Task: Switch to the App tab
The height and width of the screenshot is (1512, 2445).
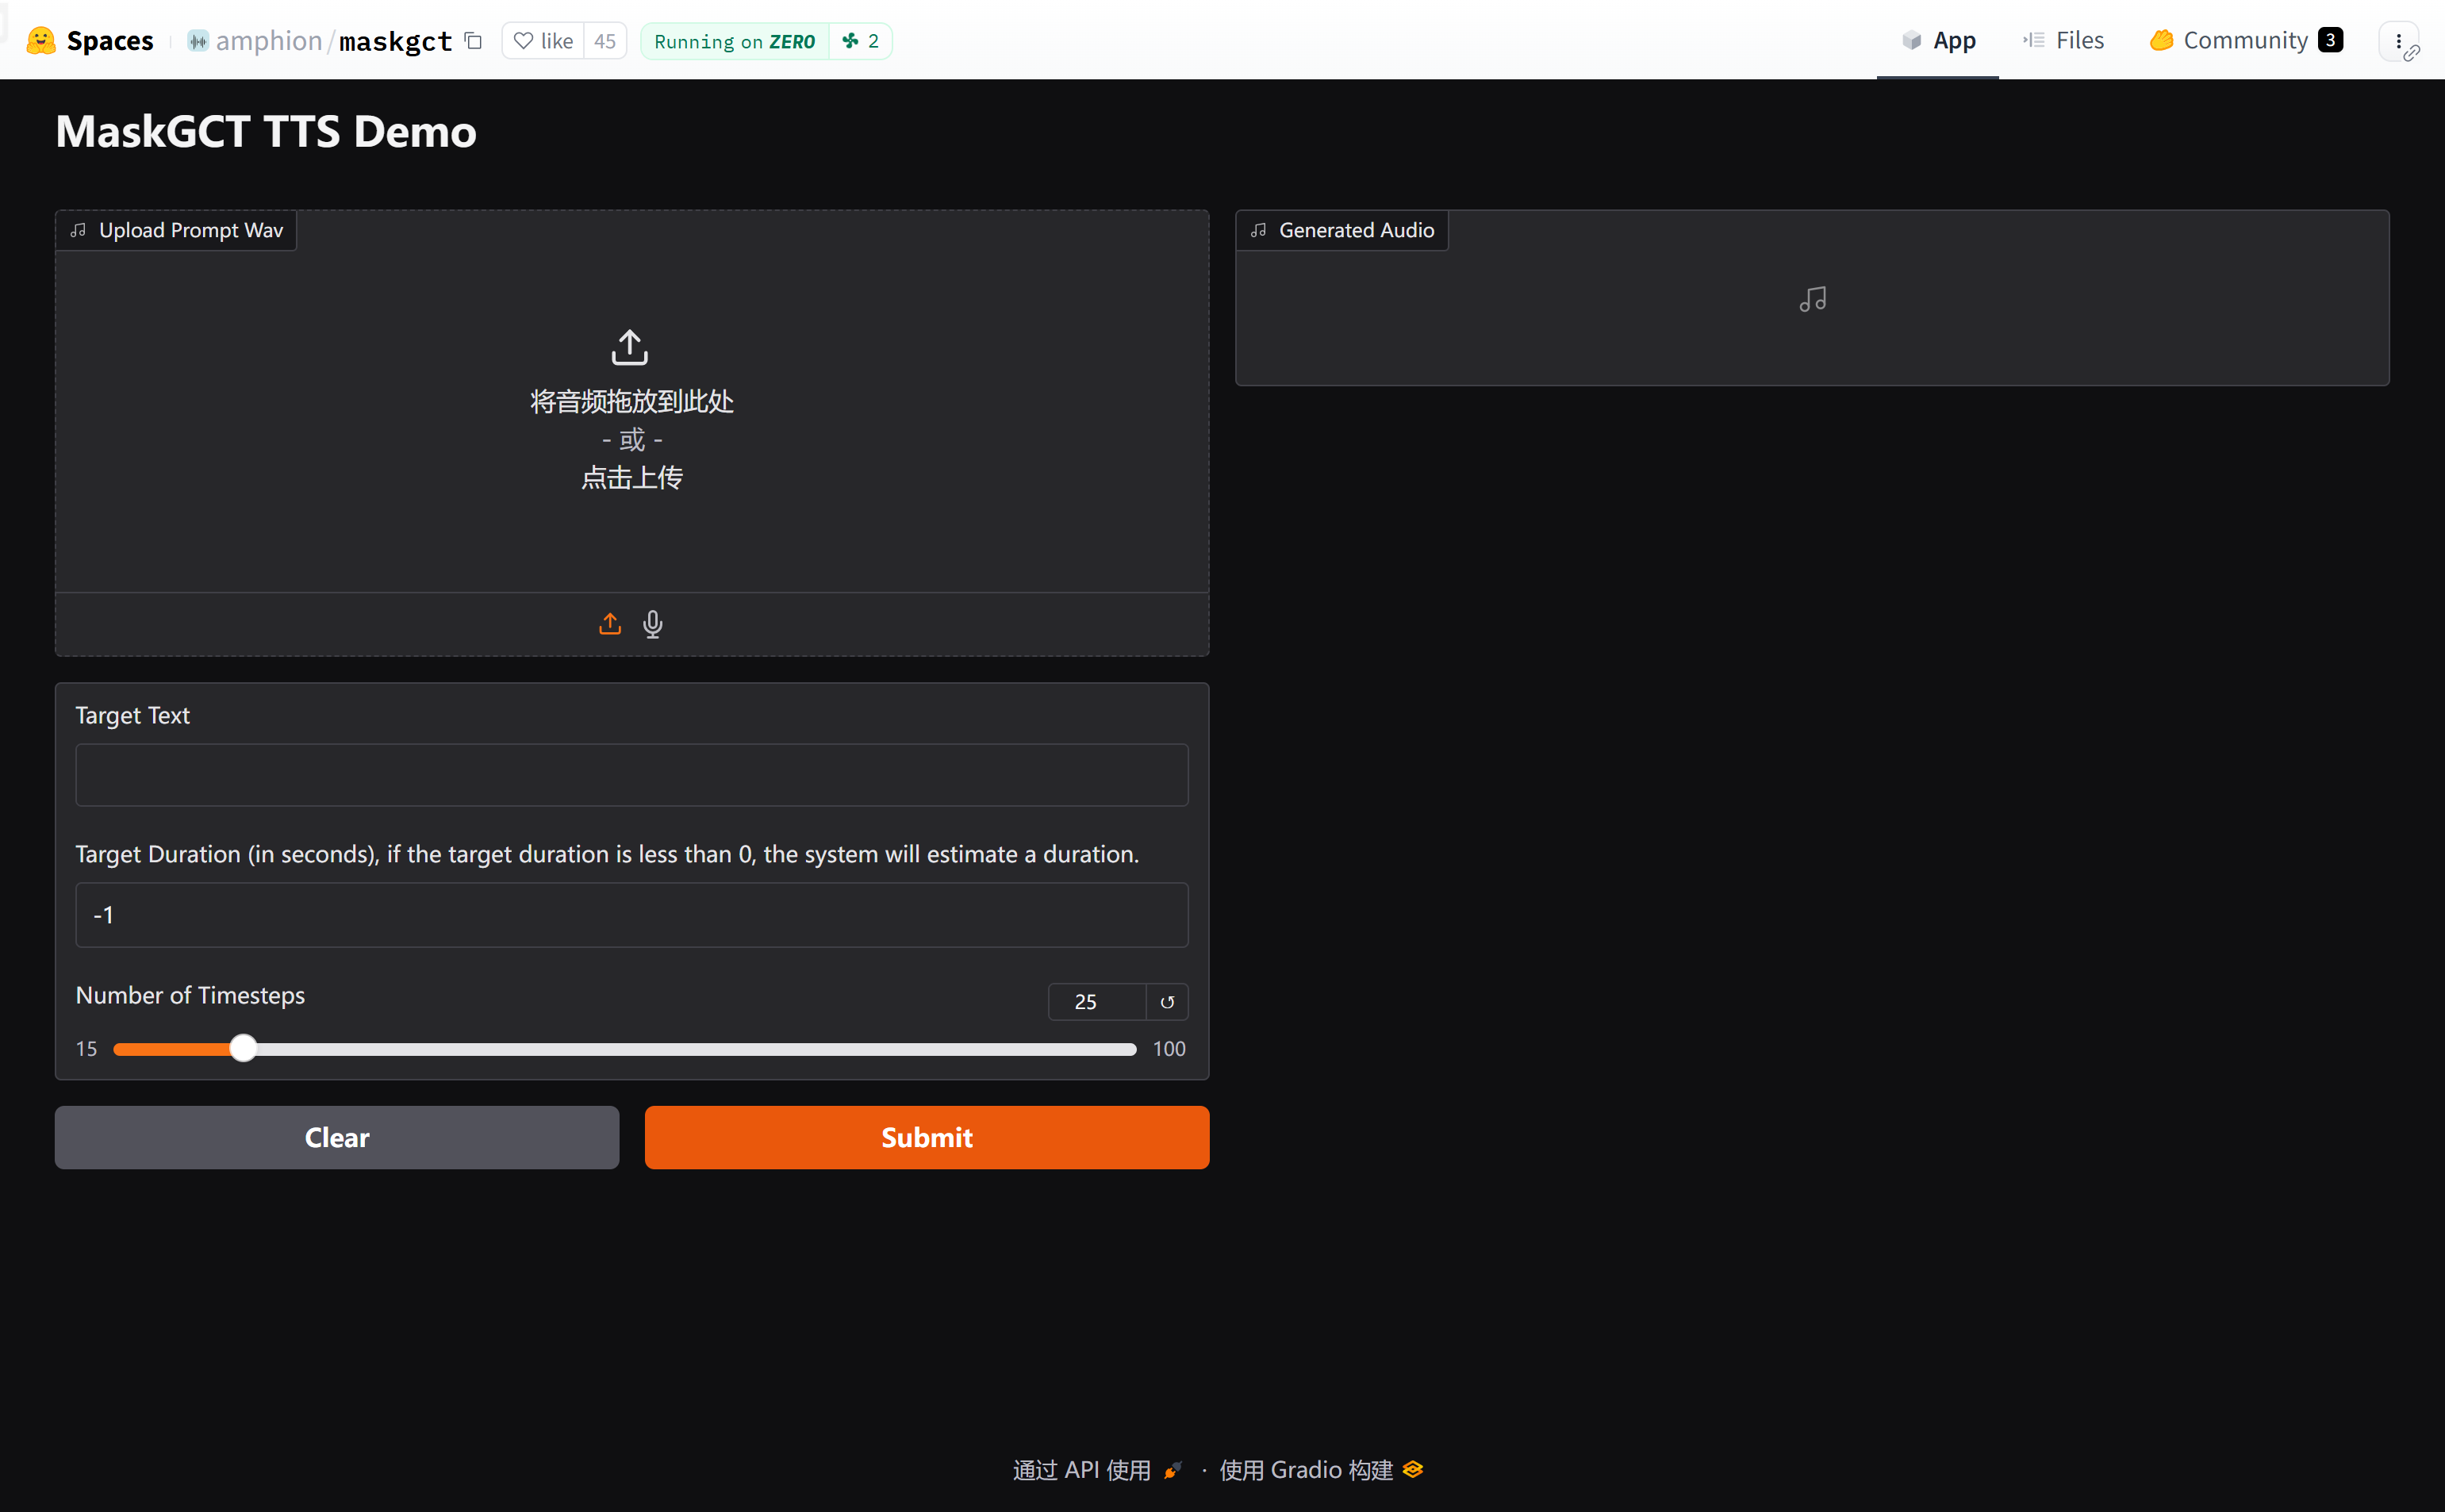Action: [1938, 40]
